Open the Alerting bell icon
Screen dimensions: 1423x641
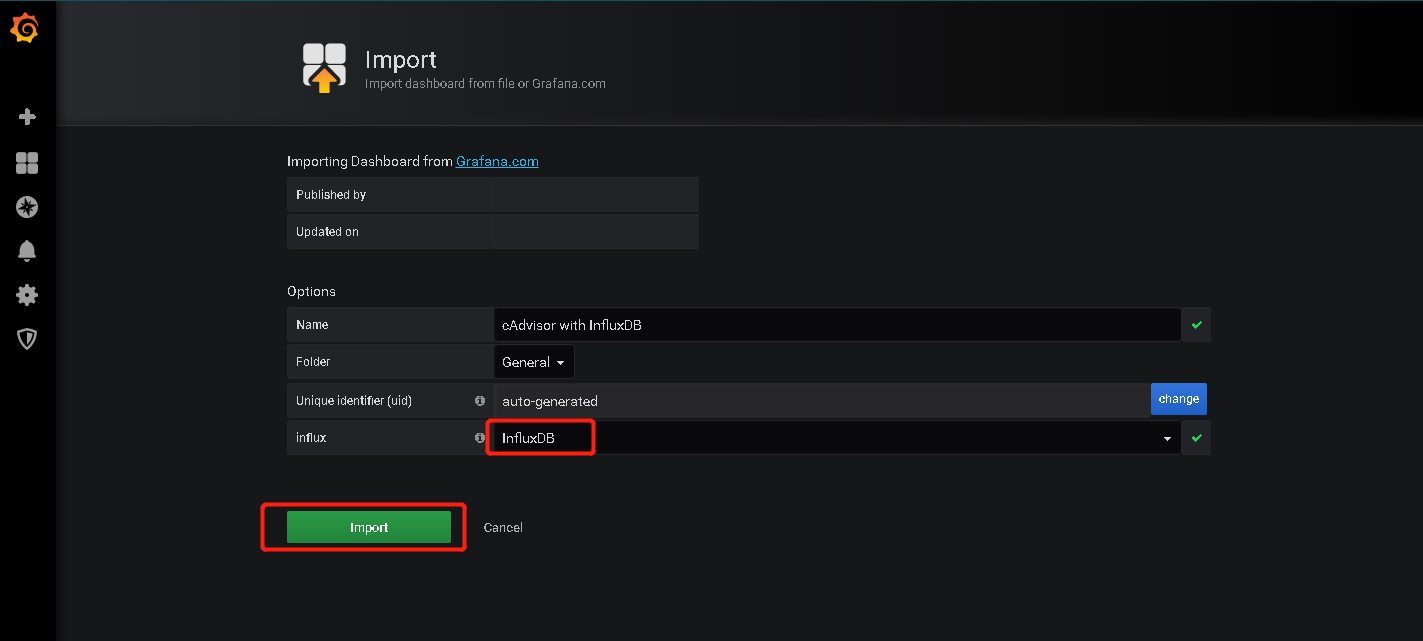pos(27,251)
